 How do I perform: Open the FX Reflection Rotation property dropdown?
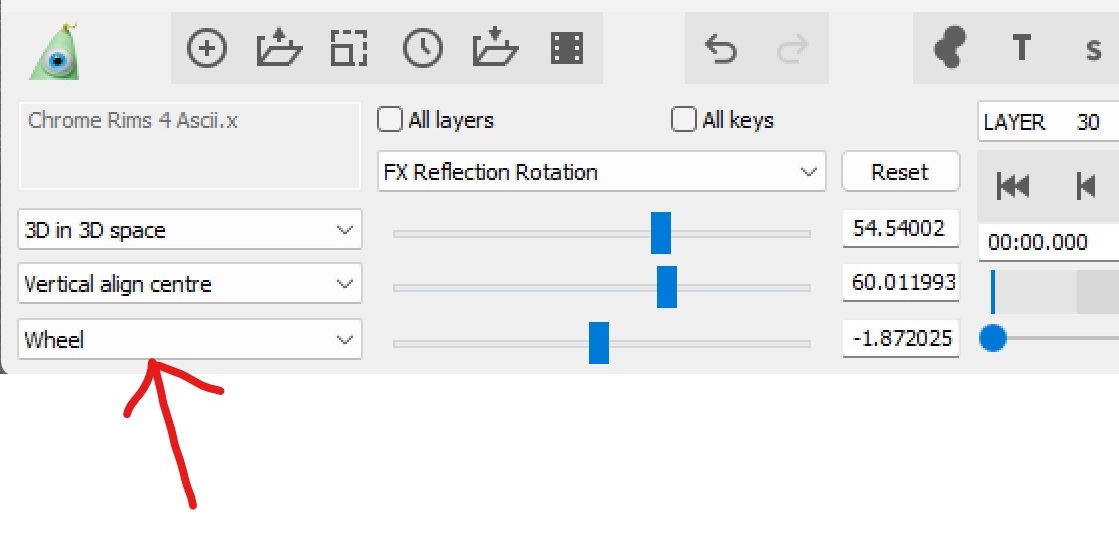601,172
